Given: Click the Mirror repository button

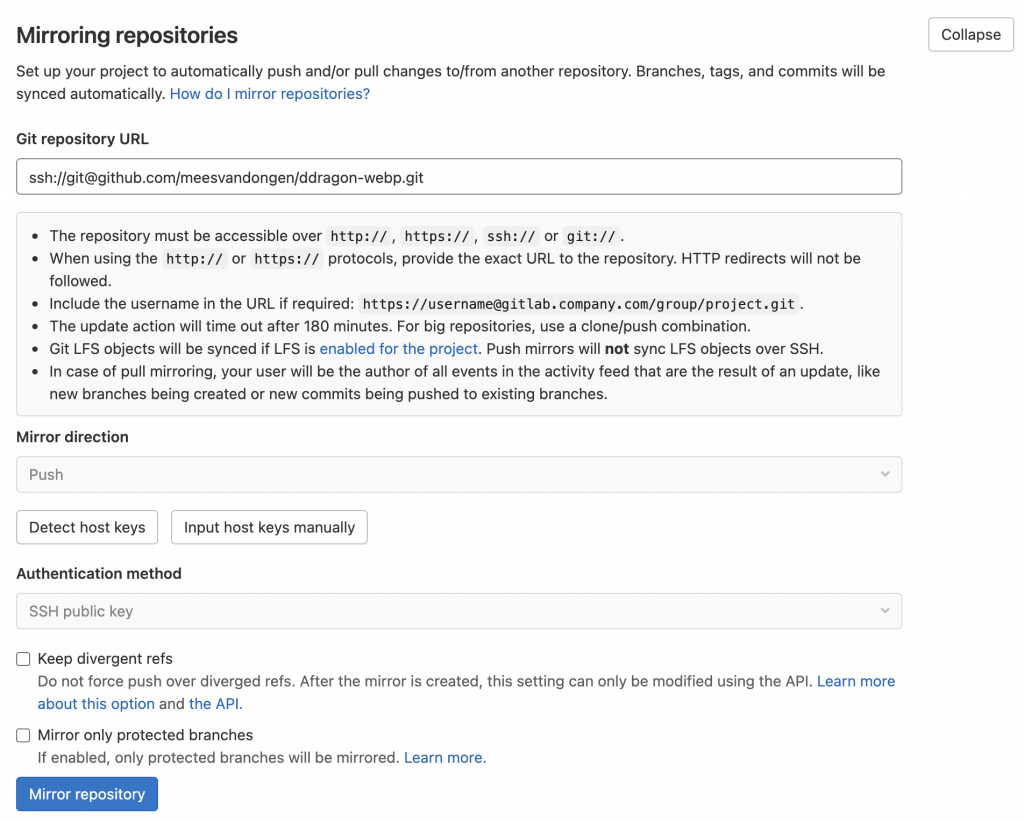Looking at the screenshot, I should pyautogui.click(x=86, y=793).
